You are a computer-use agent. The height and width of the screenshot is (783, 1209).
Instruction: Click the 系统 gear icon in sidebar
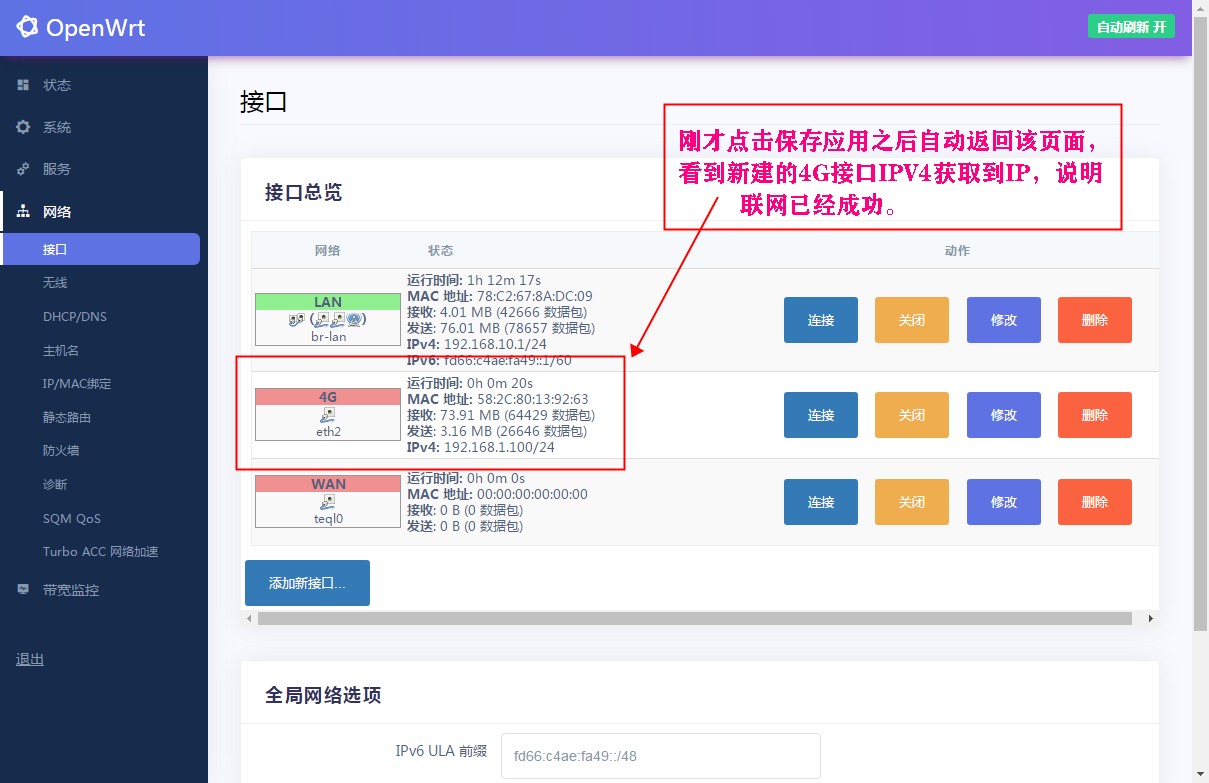[23, 127]
